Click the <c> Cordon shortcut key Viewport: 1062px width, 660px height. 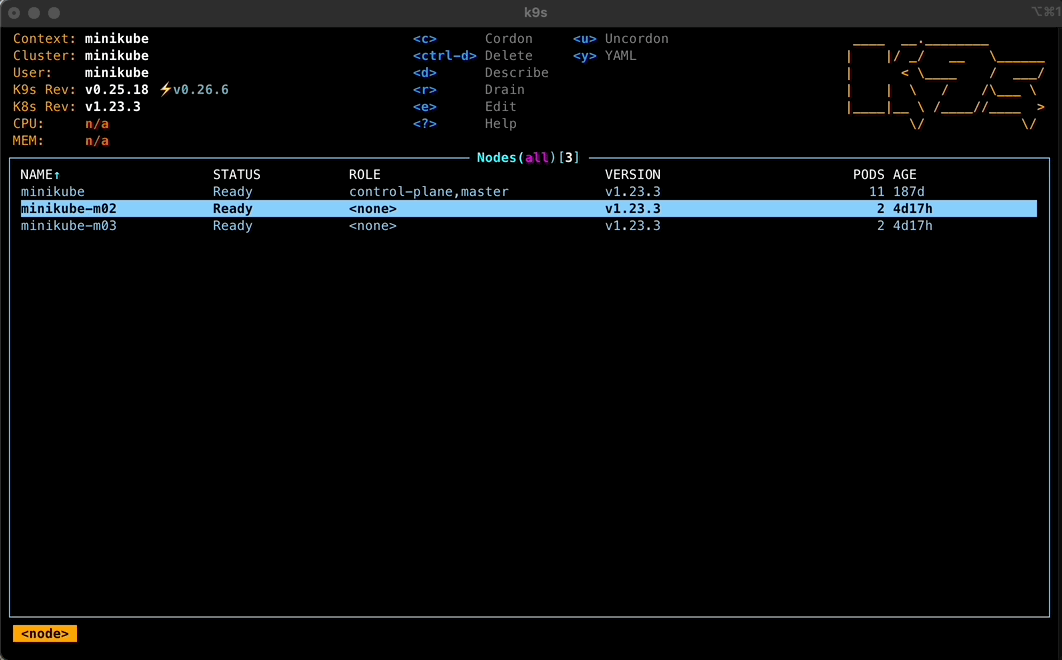click(x=425, y=39)
